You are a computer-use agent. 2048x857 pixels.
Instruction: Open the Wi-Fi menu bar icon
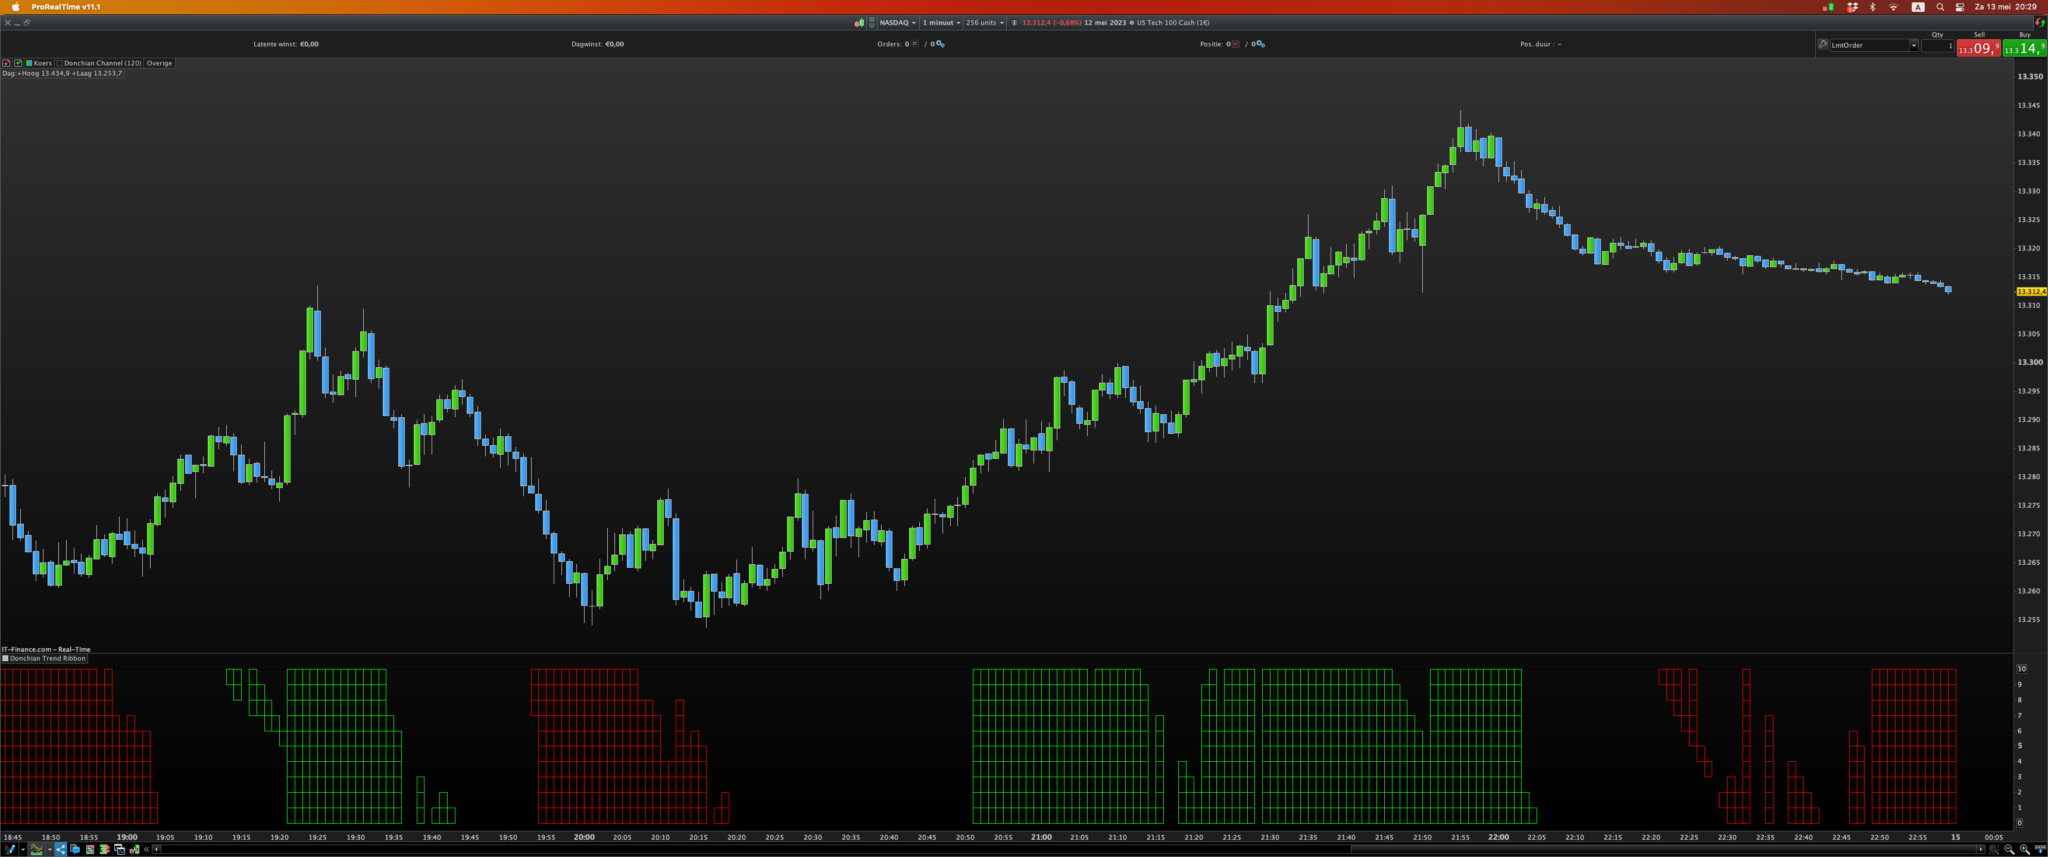1893,7
